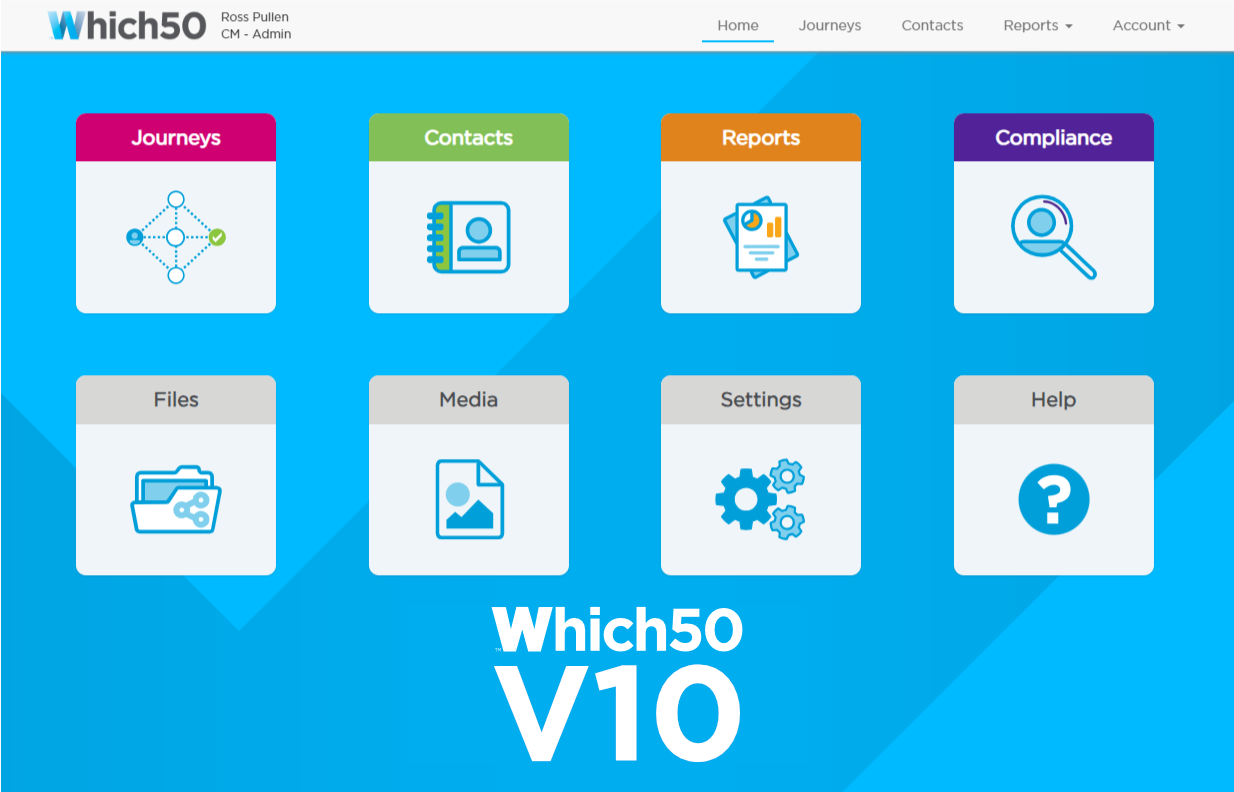The height and width of the screenshot is (792, 1234).
Task: Select Home in the navigation bar
Action: click(738, 26)
